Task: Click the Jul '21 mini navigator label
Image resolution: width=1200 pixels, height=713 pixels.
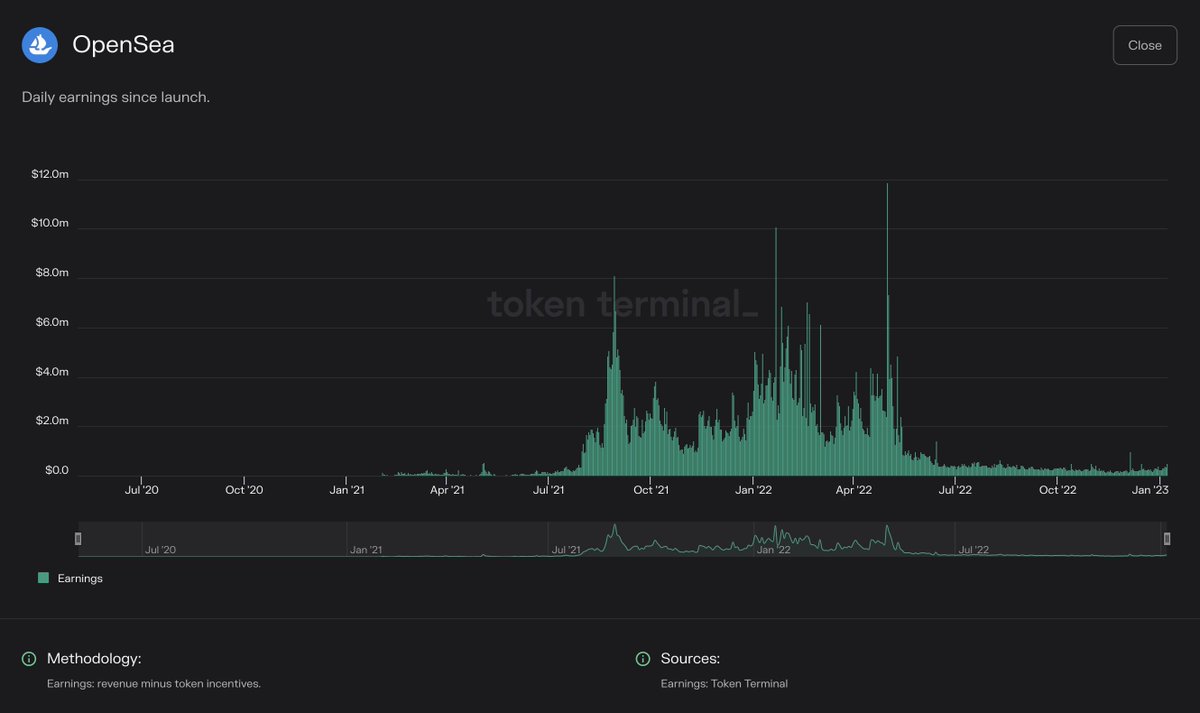Action: [x=567, y=550]
